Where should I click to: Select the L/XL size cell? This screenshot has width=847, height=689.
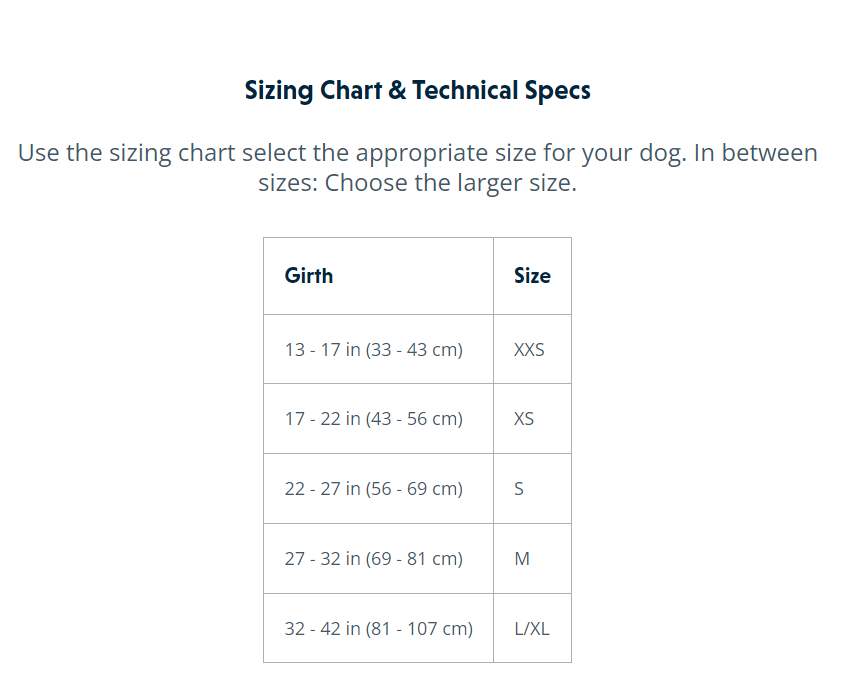[x=531, y=629]
